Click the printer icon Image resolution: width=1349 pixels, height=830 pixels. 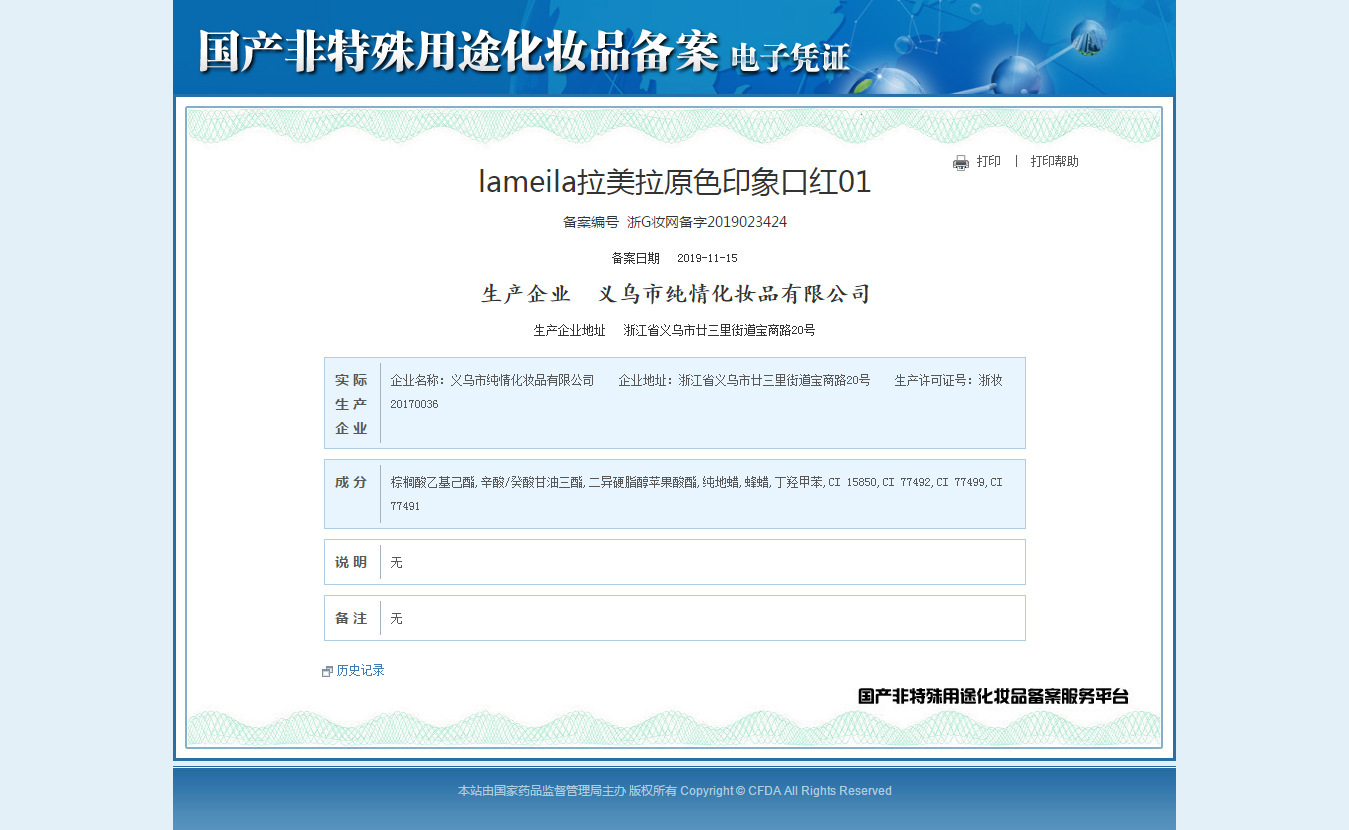[961, 162]
